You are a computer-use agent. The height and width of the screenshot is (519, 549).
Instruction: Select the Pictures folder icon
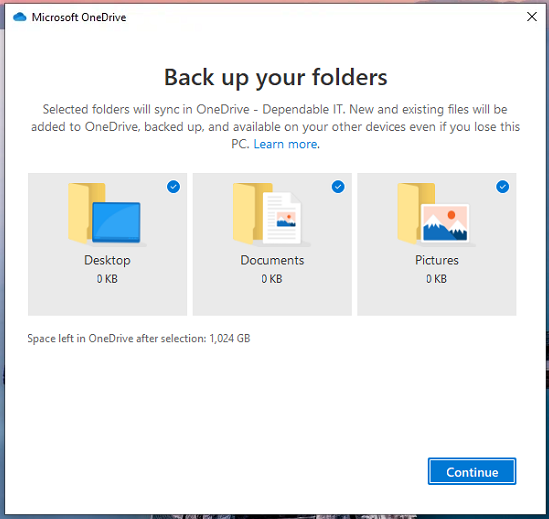point(436,214)
